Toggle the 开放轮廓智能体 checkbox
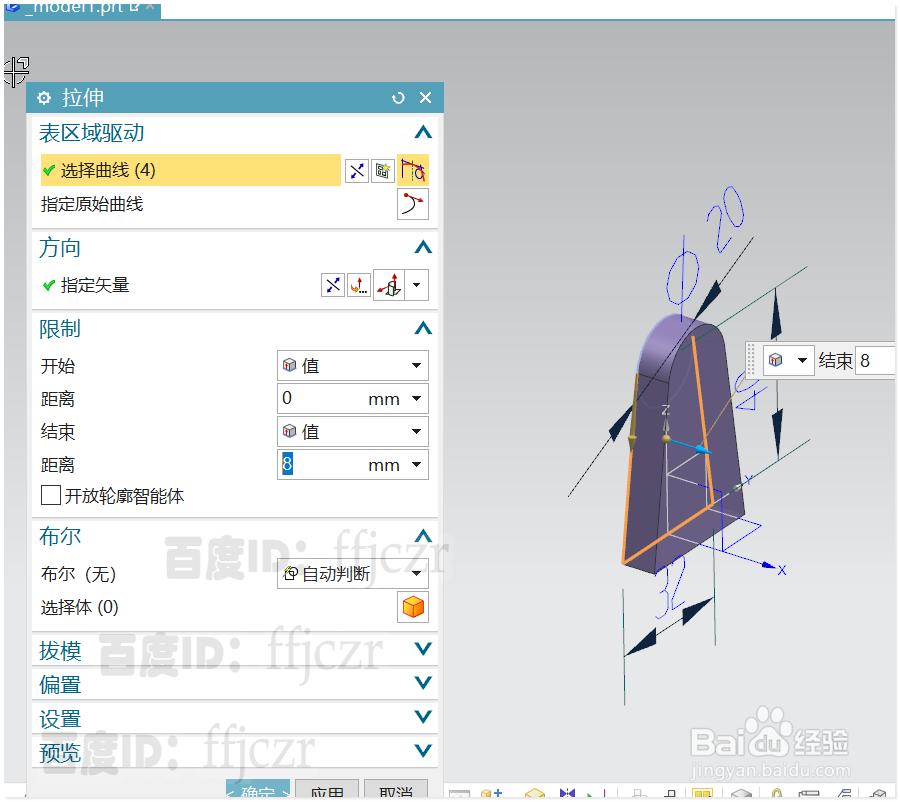900x802 pixels. point(51,495)
